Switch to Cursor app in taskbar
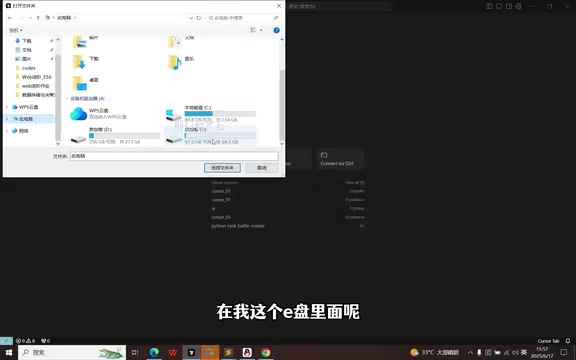The width and height of the screenshot is (576, 360). tap(191, 352)
